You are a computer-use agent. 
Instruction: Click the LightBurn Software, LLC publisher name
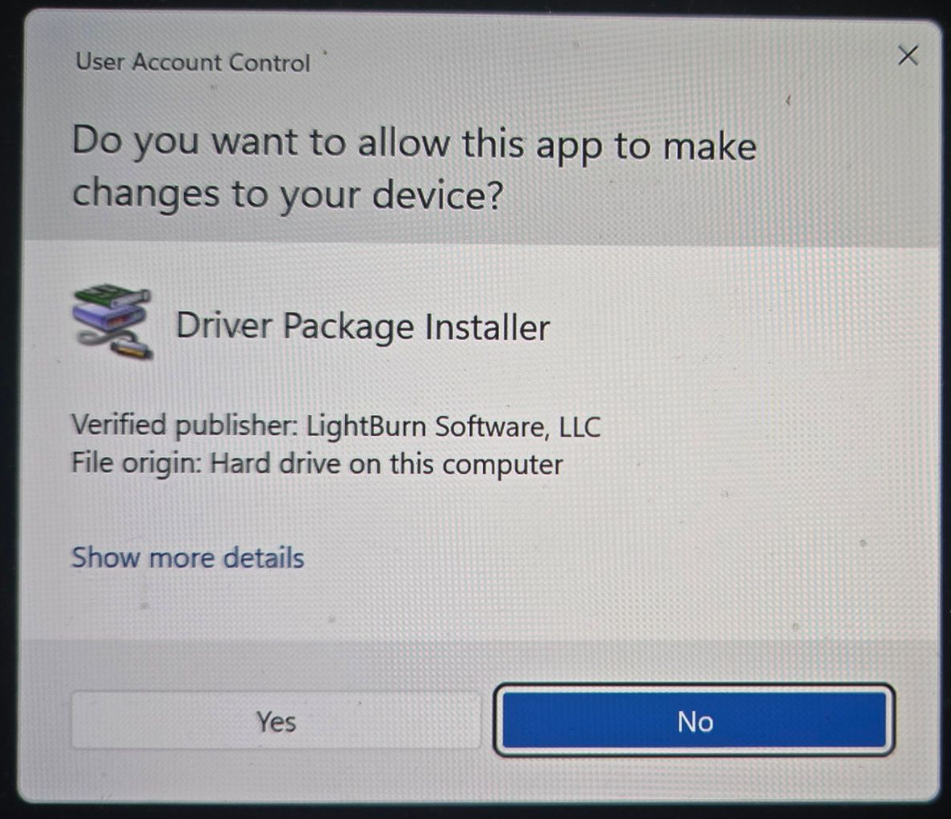pos(453,426)
